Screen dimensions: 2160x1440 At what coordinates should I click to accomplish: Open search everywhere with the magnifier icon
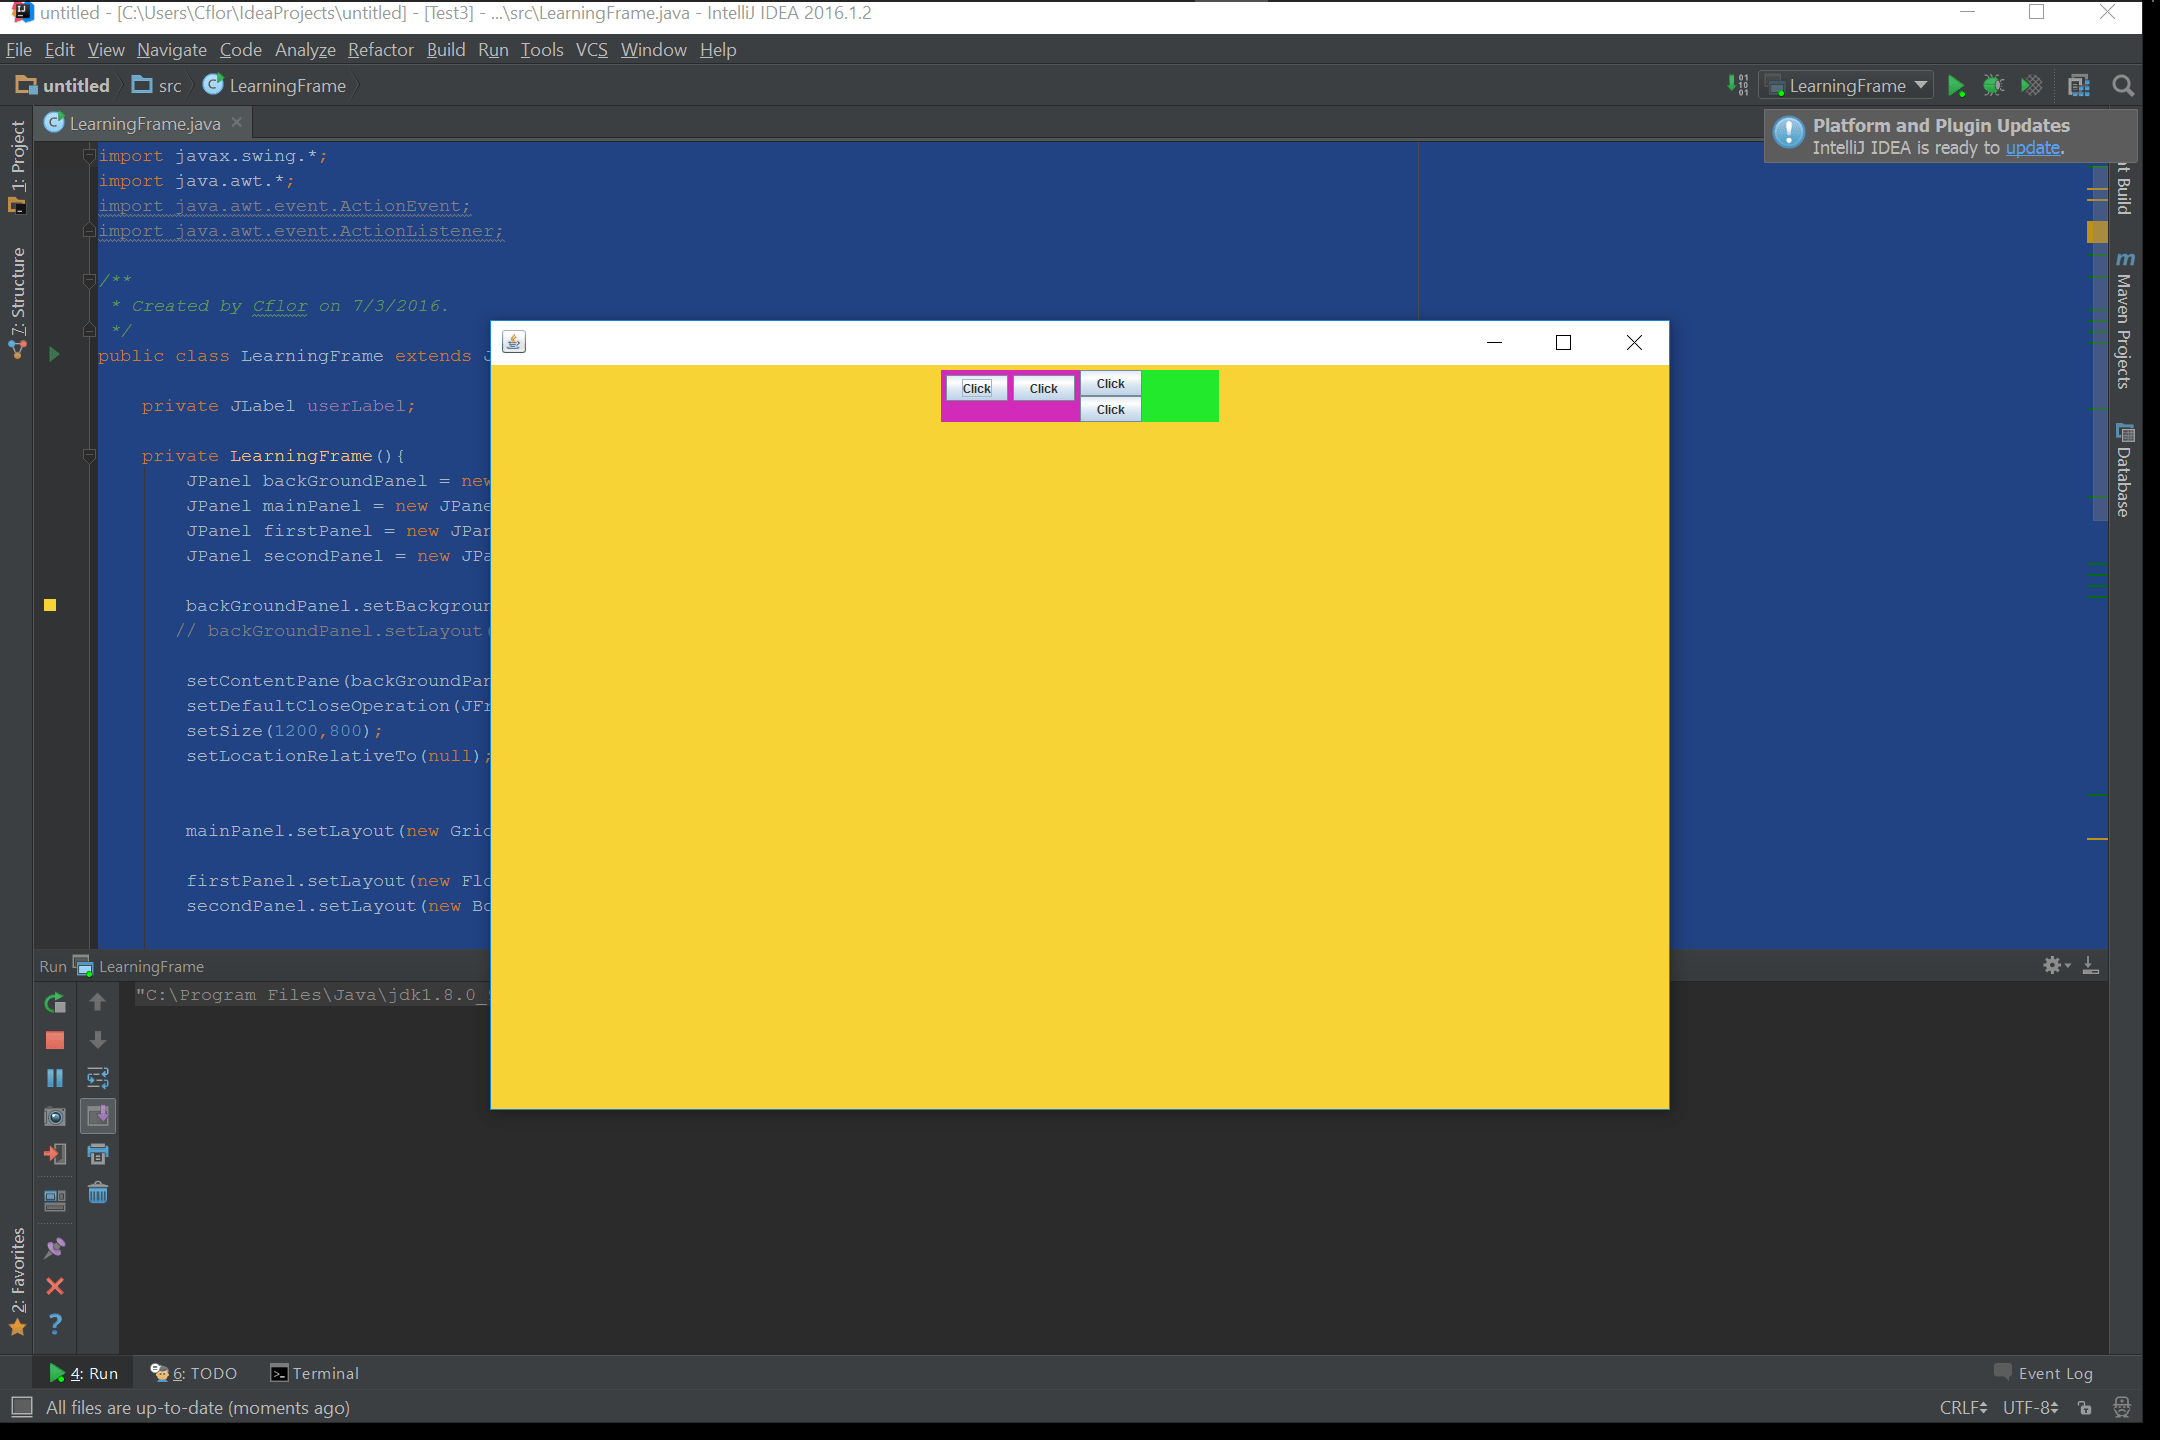point(2122,85)
